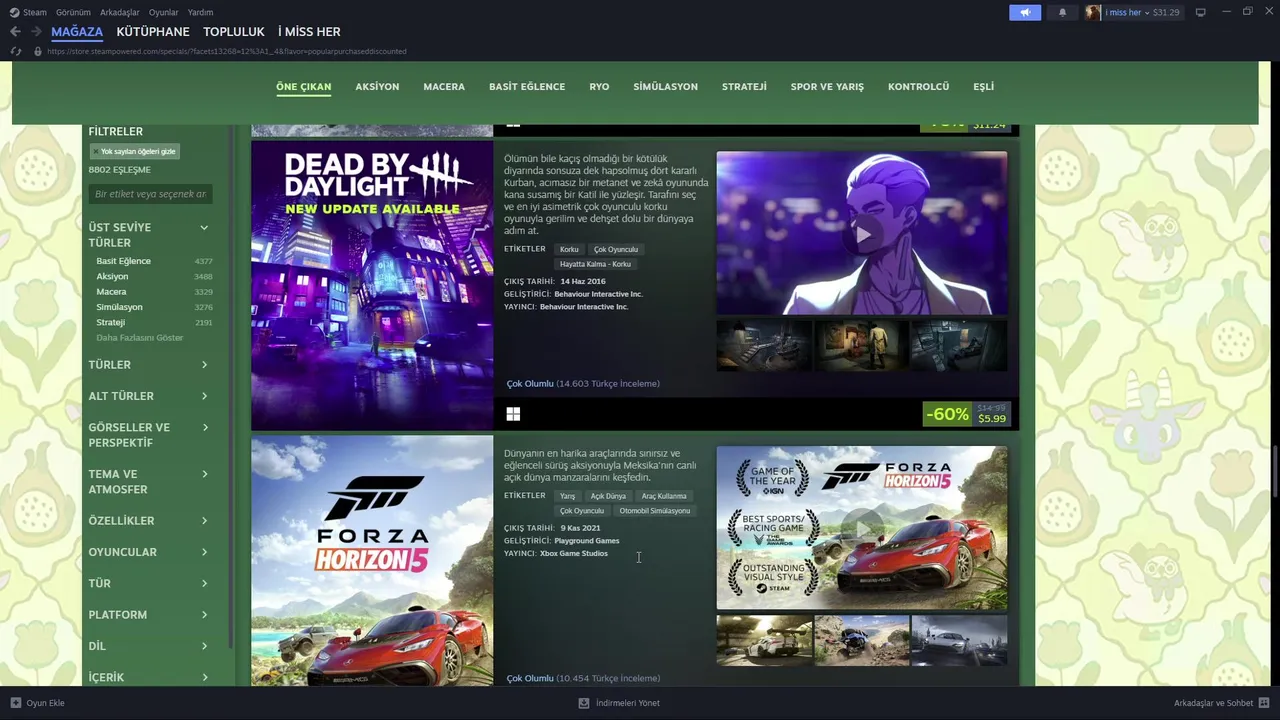
Task: Open the Yardım menu
Action: [200, 12]
